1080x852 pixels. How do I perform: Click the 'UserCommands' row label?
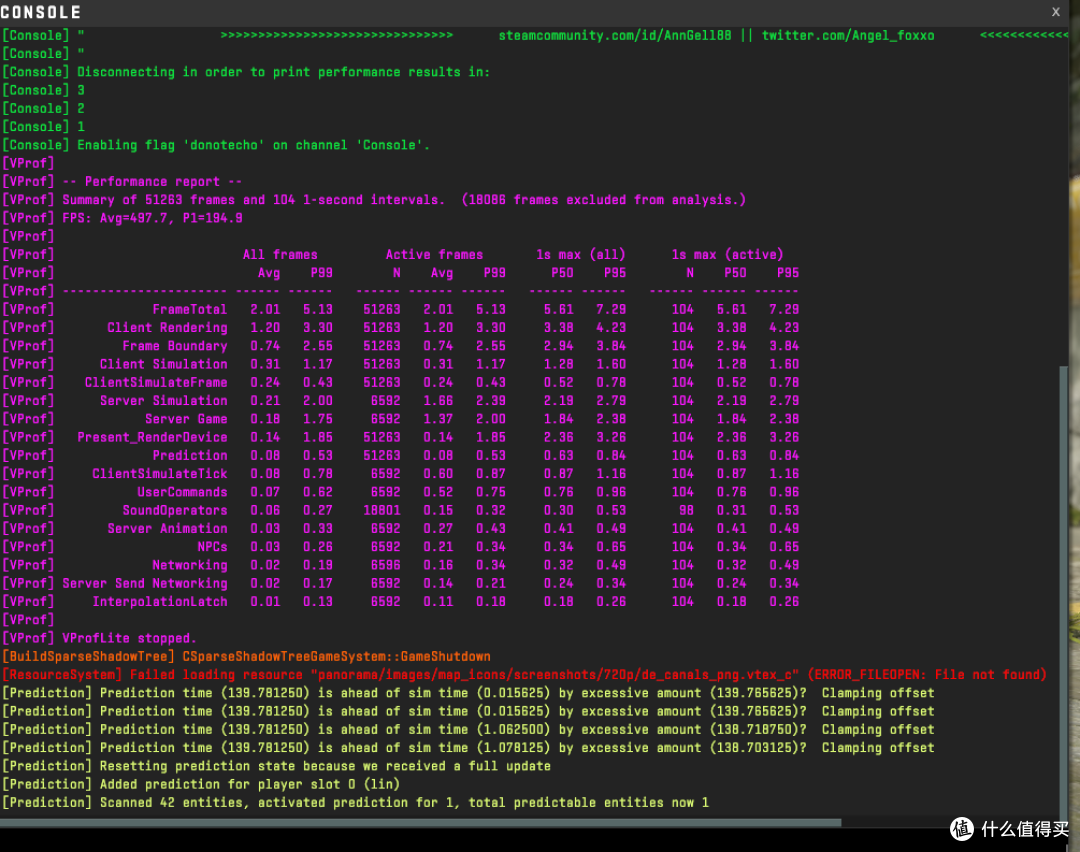point(182,492)
